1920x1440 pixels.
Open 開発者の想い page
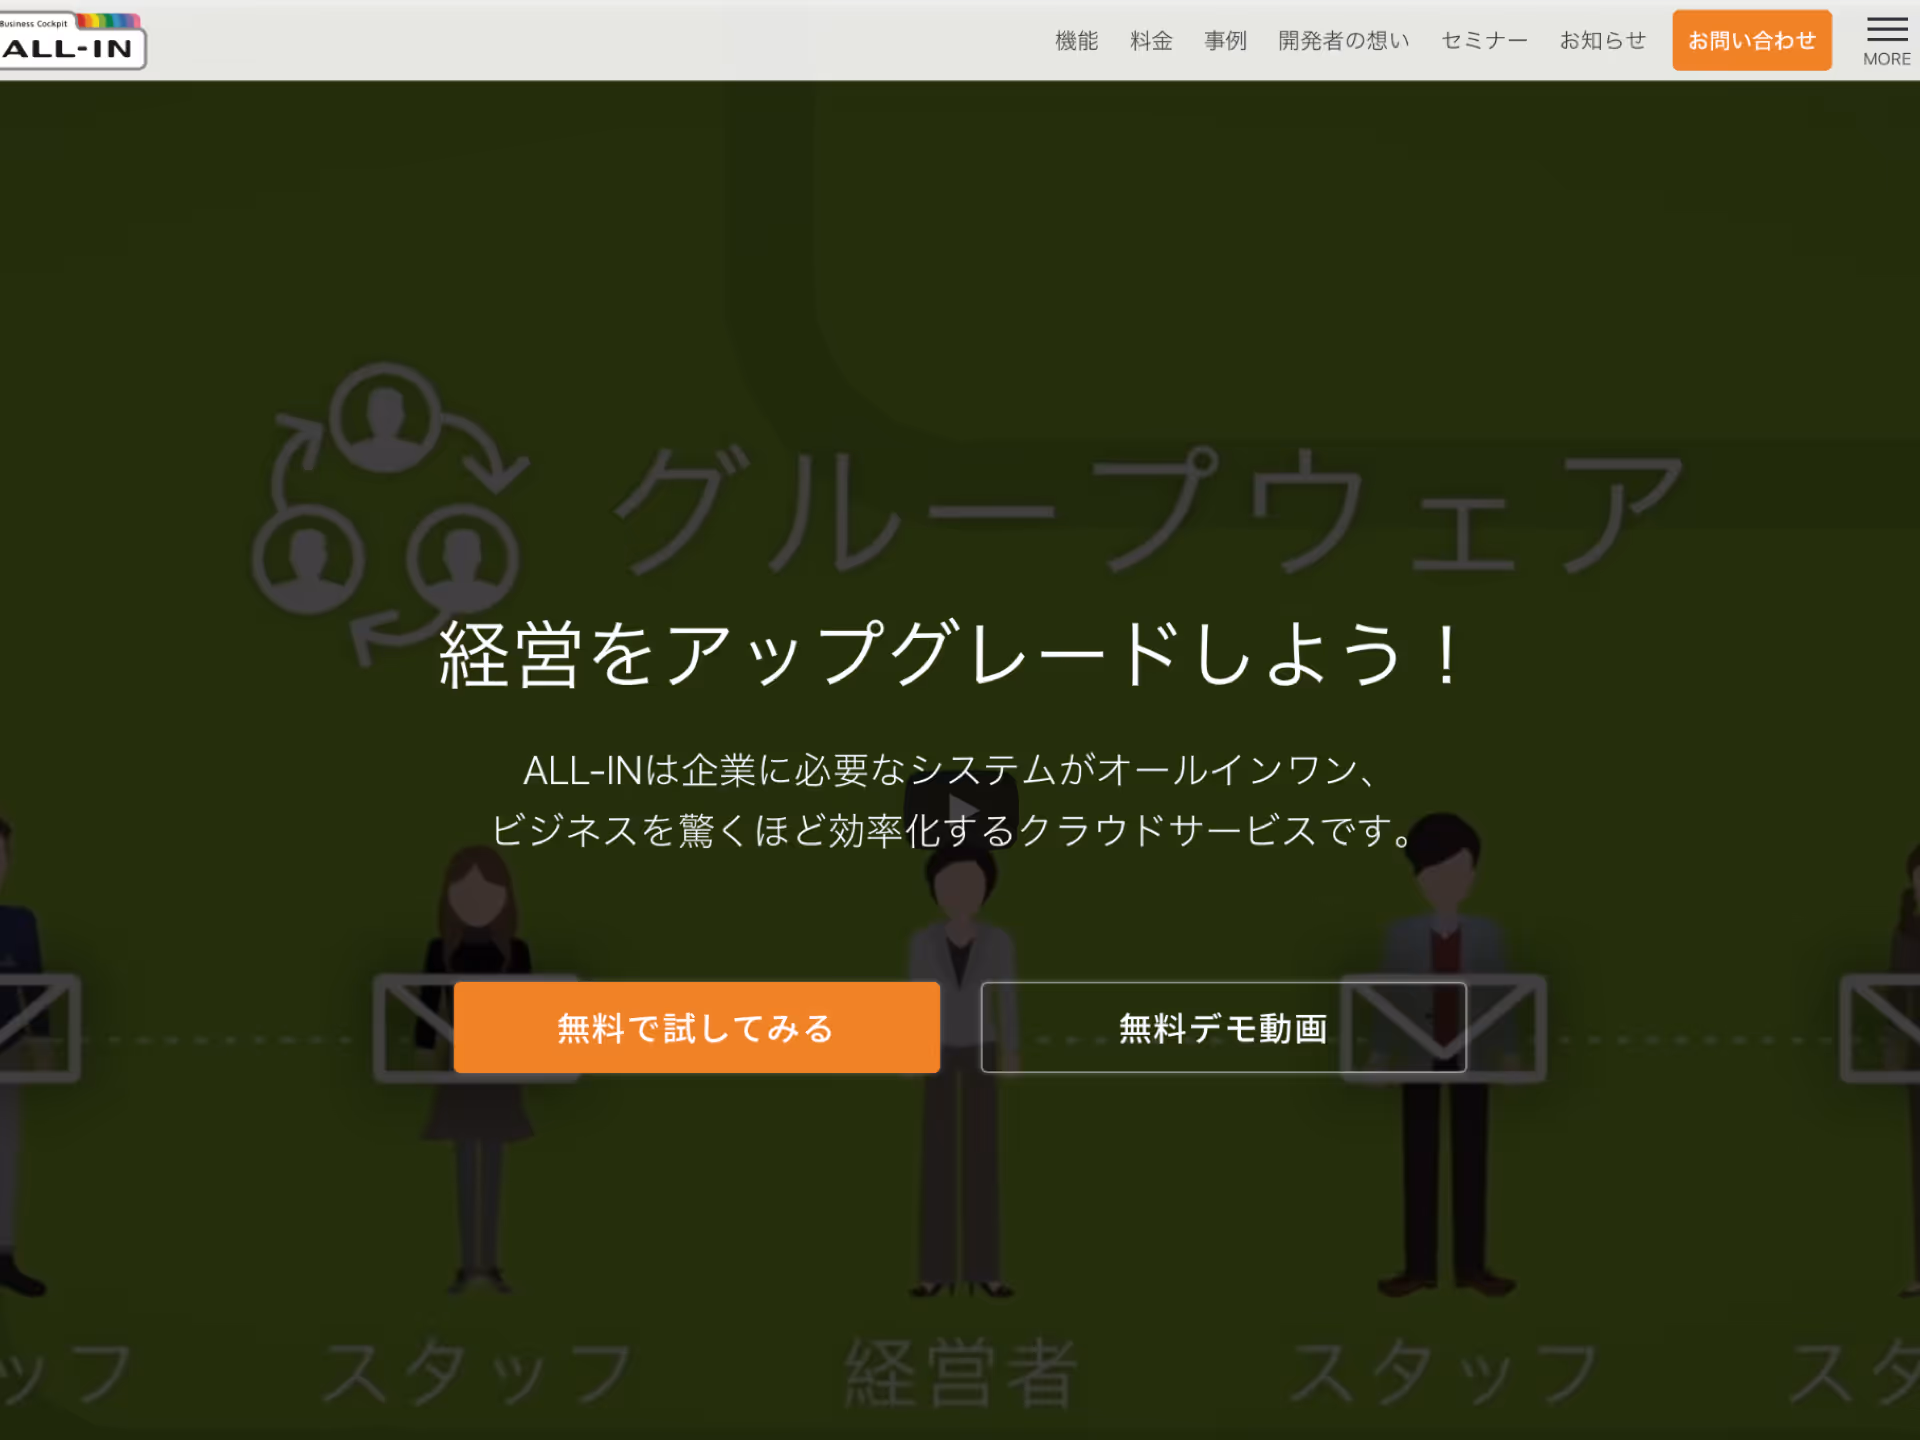1344,41
